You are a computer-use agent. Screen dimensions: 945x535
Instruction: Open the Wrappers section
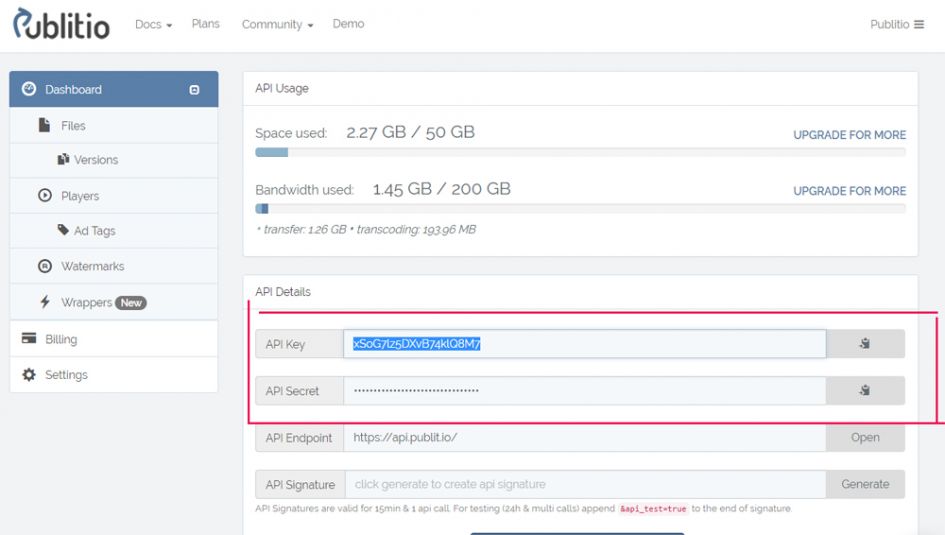coord(114,302)
